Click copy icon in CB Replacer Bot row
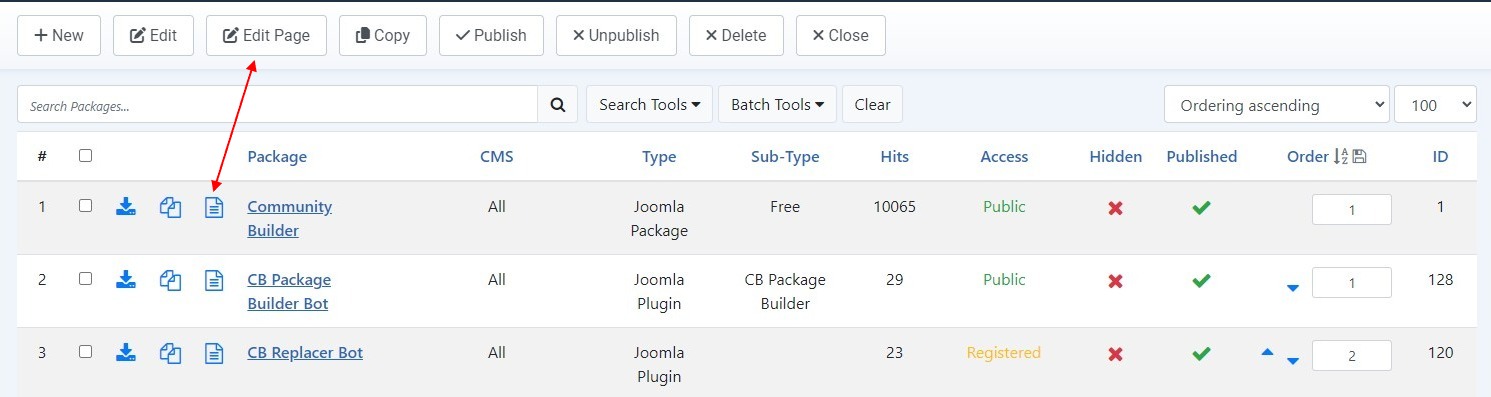 point(171,353)
